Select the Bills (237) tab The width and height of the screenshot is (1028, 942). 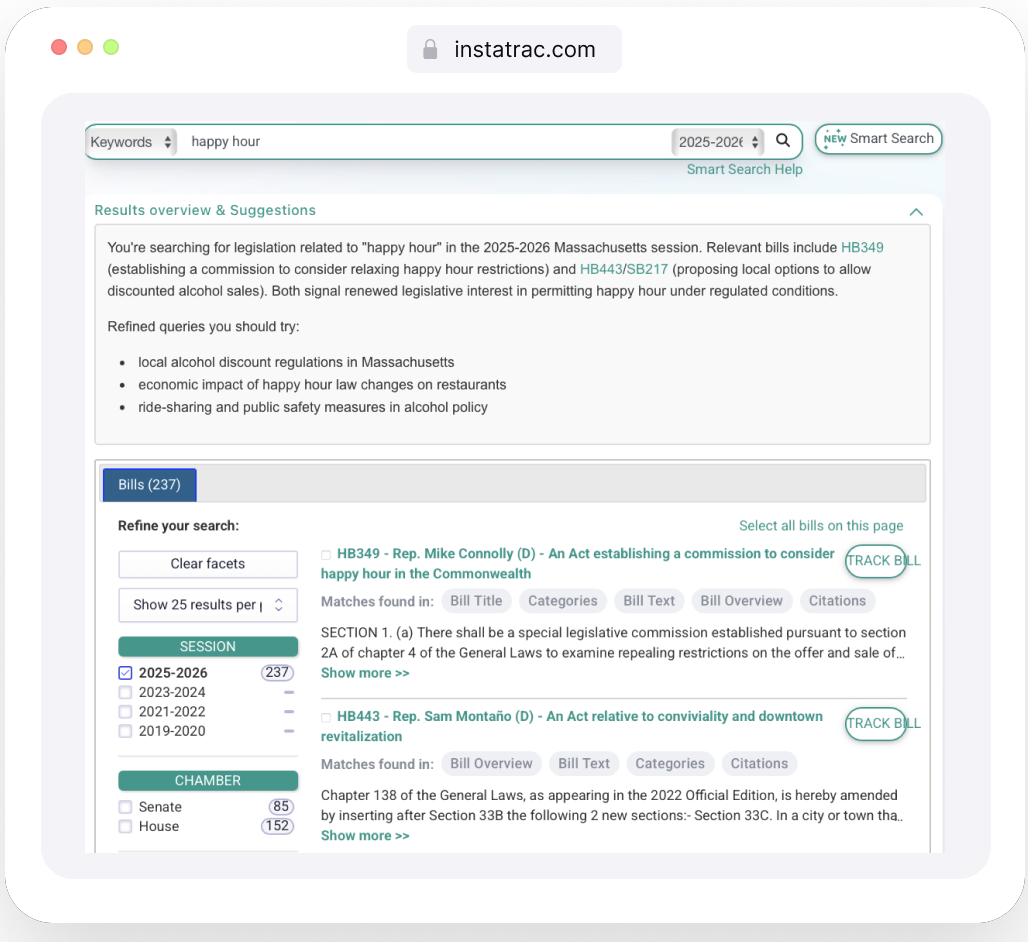pyautogui.click(x=149, y=484)
